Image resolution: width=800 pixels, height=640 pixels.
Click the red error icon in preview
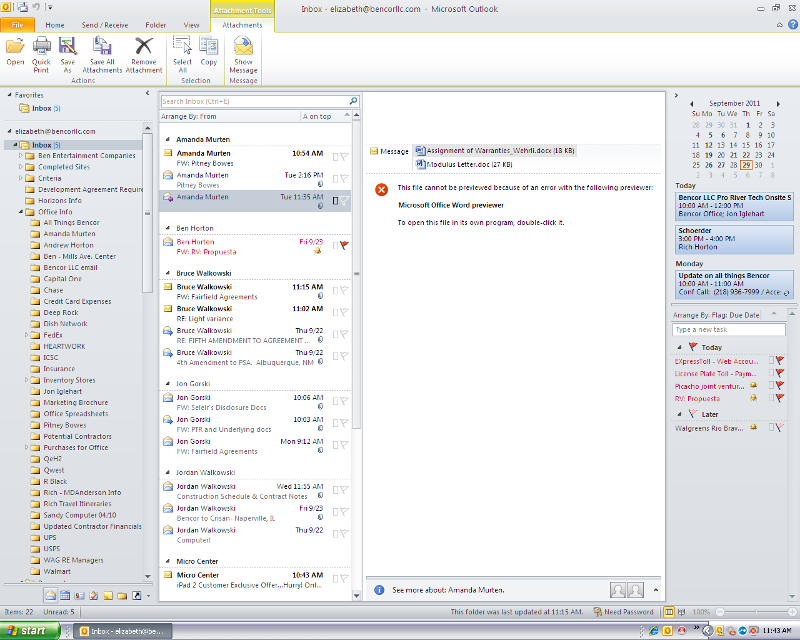tap(381, 189)
